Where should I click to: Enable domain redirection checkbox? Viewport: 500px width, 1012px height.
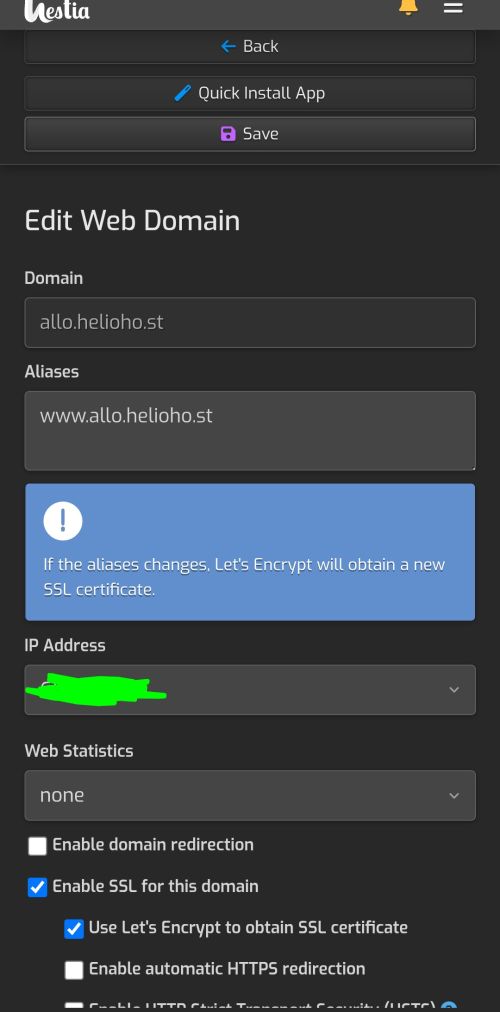tap(37, 845)
